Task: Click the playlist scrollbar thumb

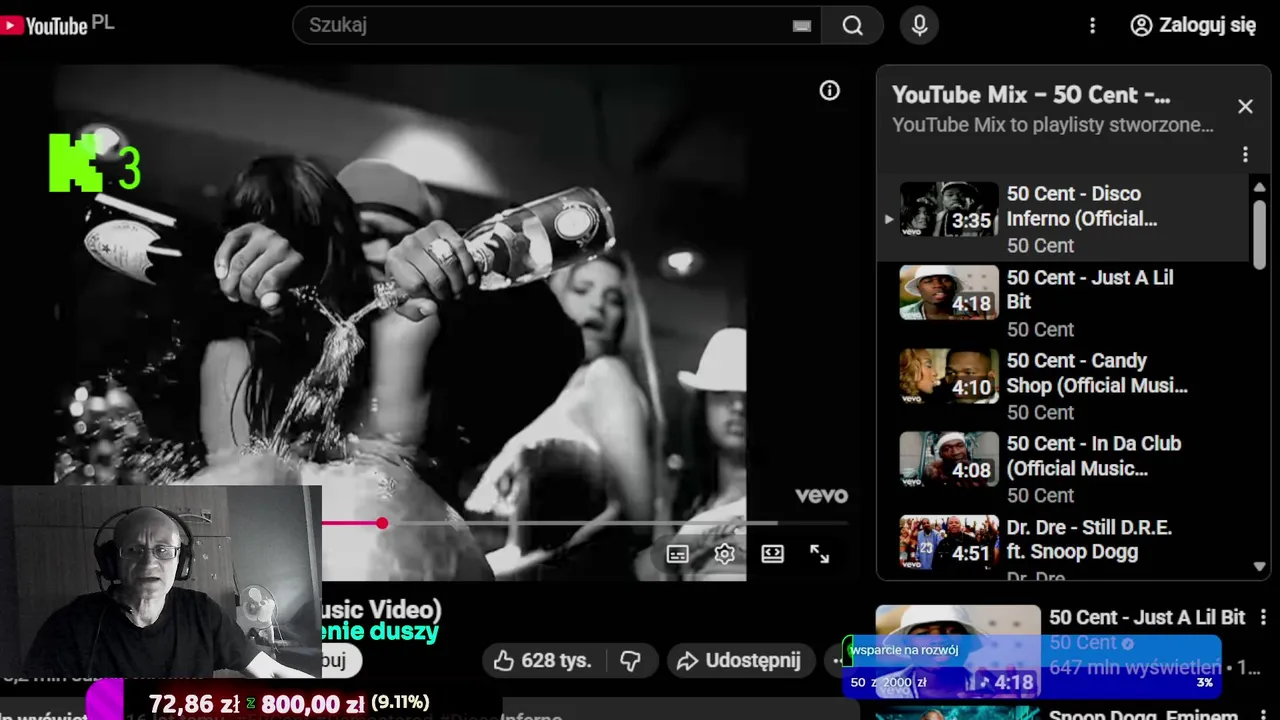Action: (x=1259, y=233)
